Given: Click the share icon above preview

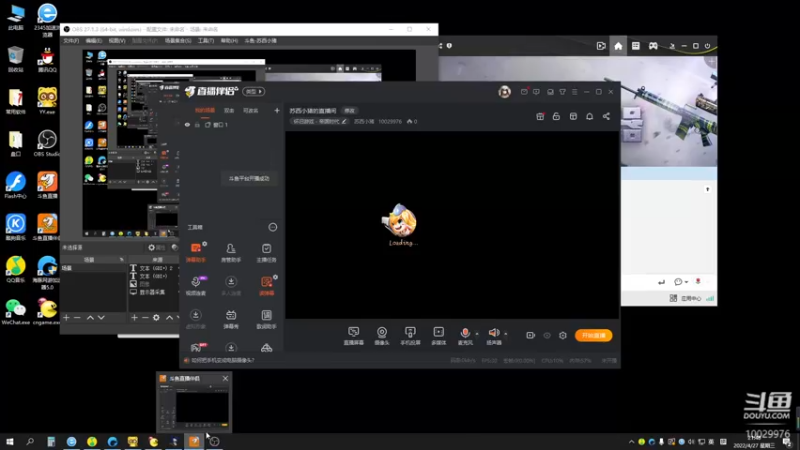Looking at the screenshot, I should pos(606,116).
